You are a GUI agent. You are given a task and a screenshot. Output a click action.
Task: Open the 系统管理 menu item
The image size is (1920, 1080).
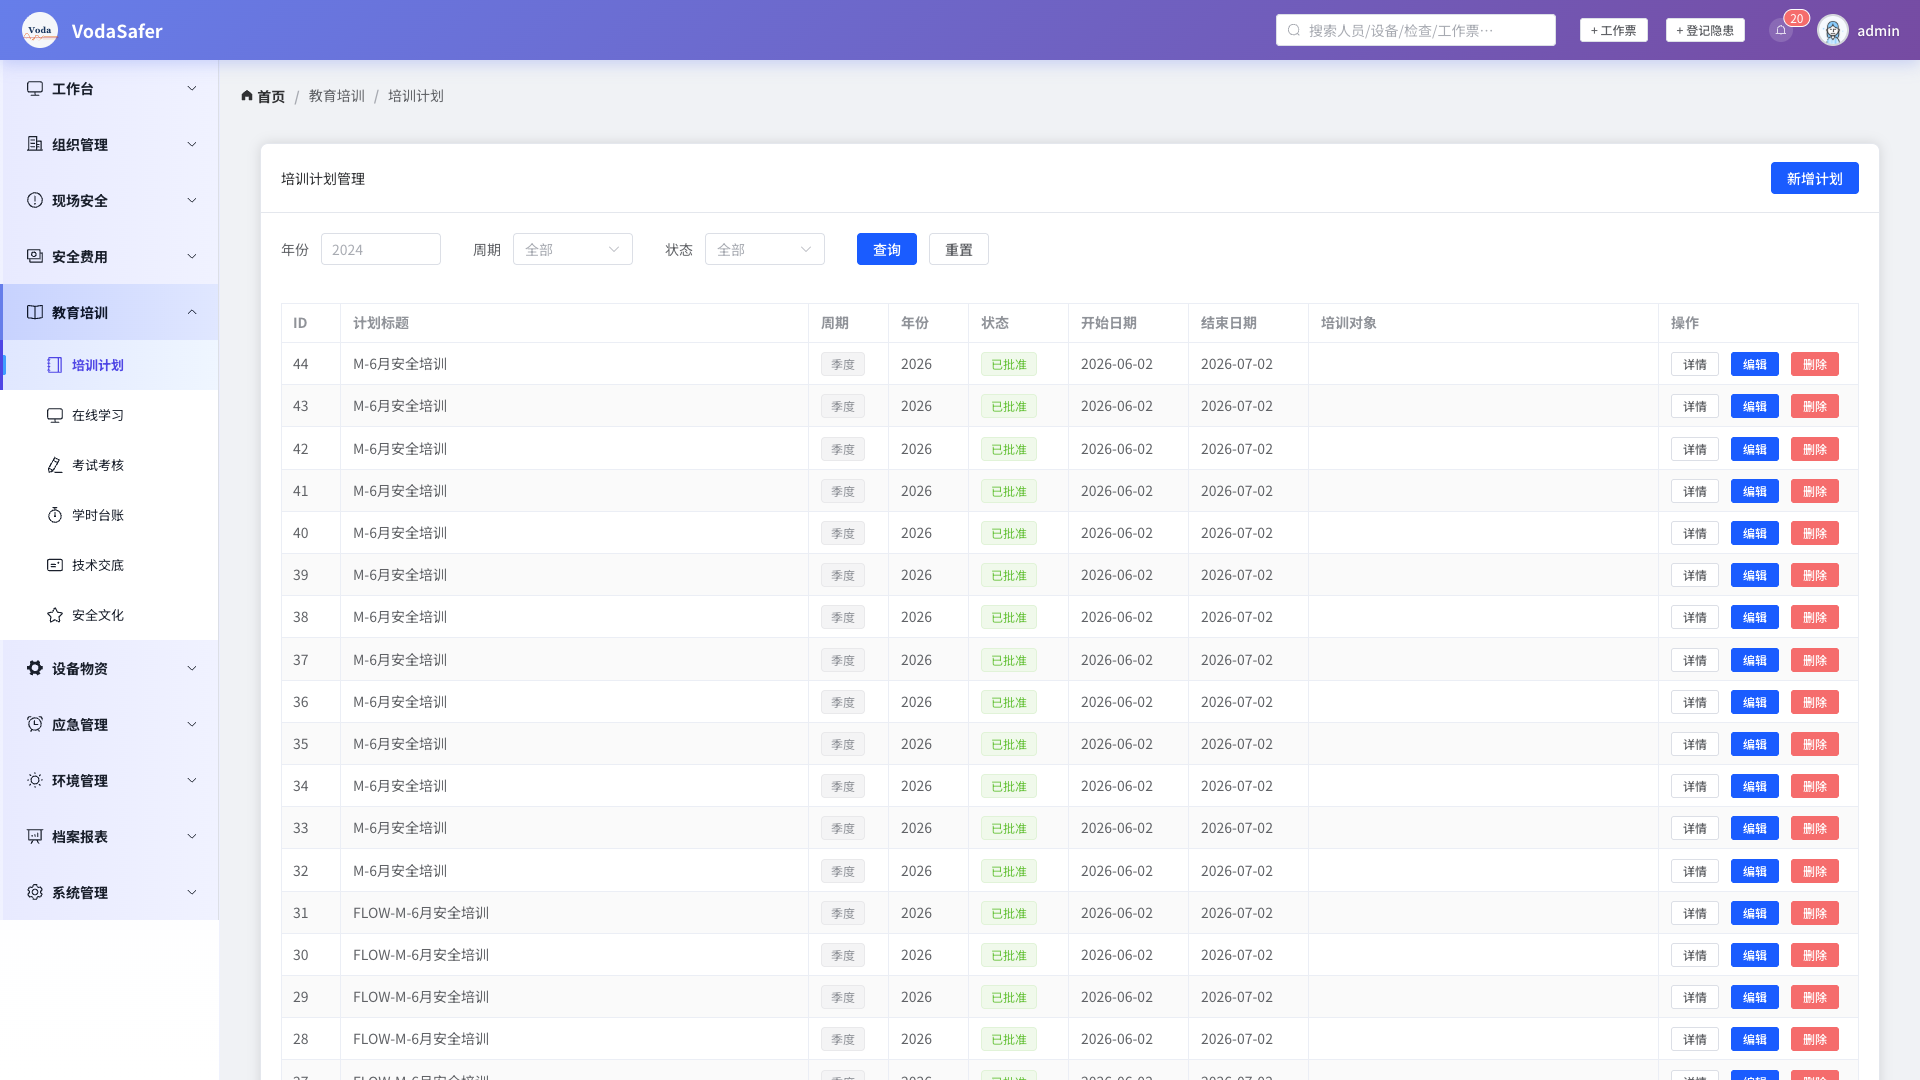coord(110,892)
